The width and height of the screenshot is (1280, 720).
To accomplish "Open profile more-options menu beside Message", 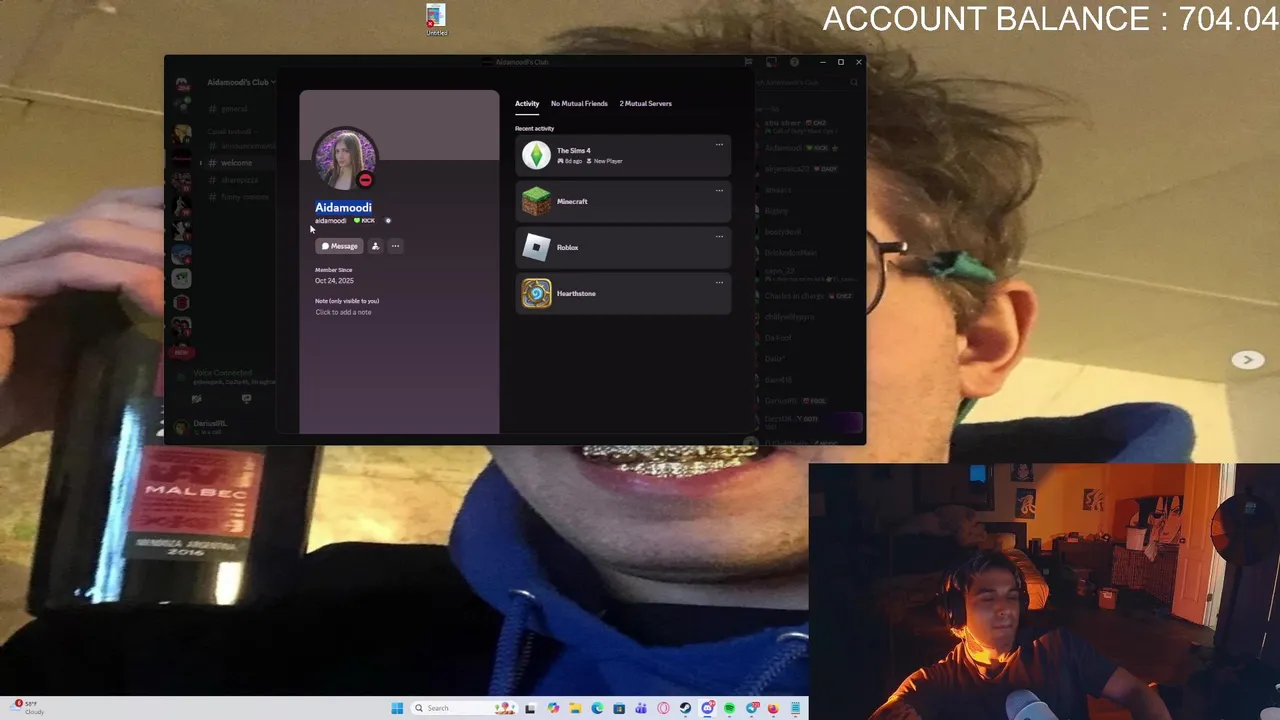I will [395, 246].
